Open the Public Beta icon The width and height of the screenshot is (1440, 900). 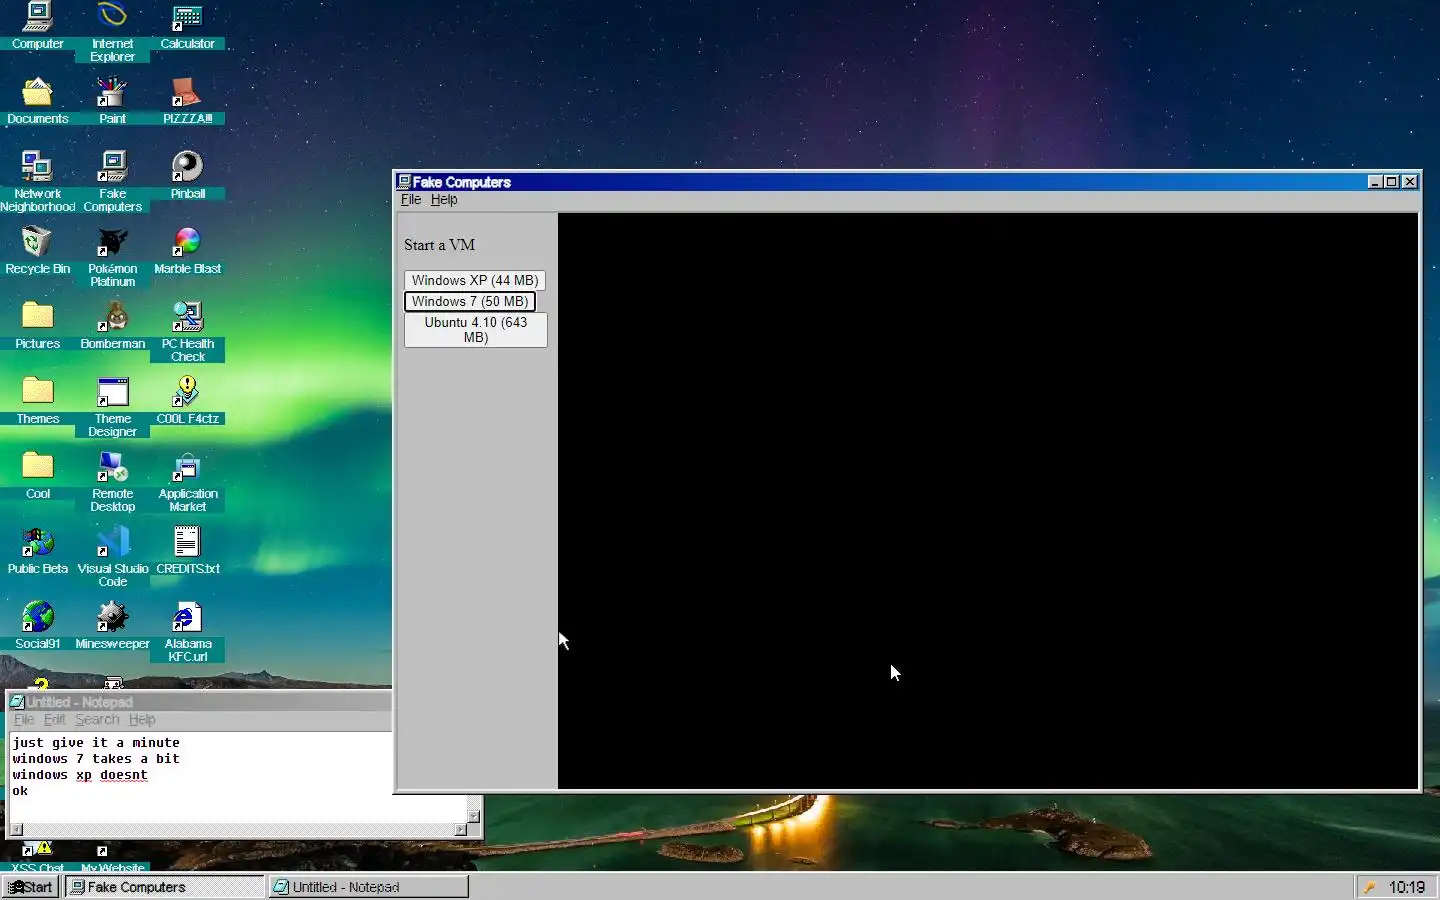(x=37, y=550)
